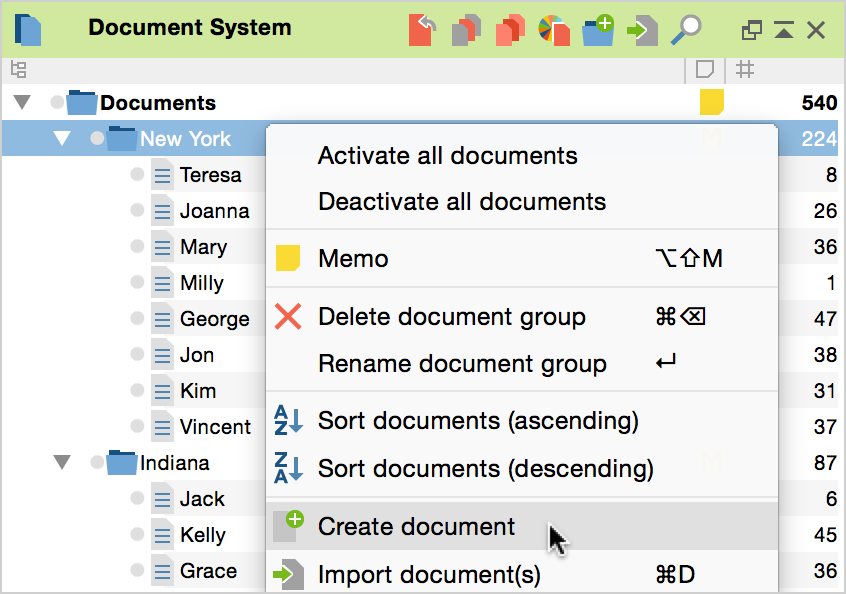Click the import documents toolbar icon

point(642,30)
